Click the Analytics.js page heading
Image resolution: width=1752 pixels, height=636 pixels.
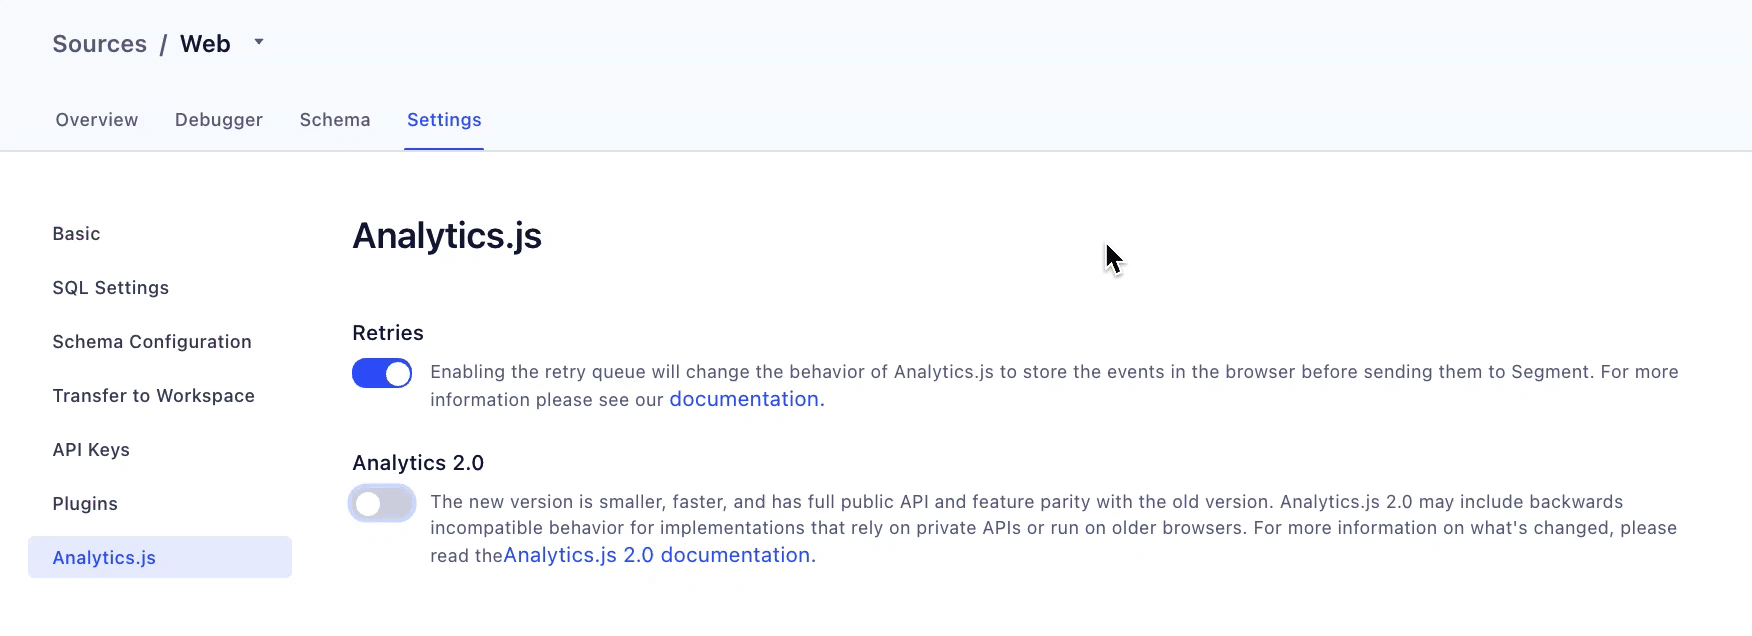click(447, 236)
